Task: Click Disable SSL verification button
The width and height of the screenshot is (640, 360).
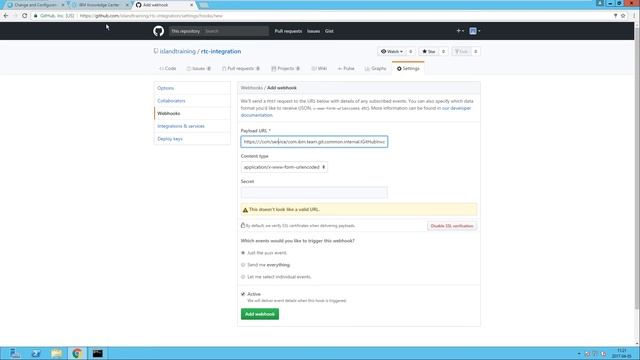Action: click(452, 226)
